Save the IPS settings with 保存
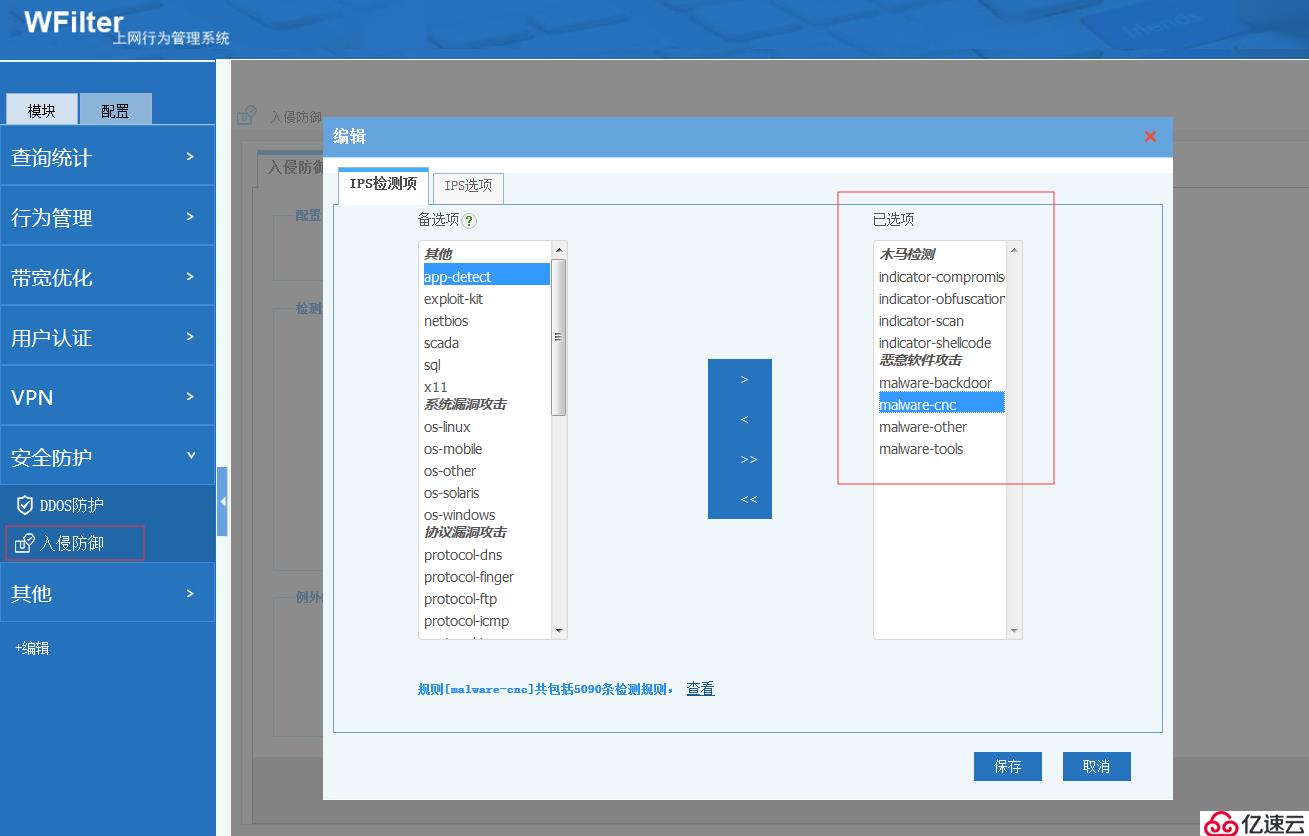 tap(1008, 766)
